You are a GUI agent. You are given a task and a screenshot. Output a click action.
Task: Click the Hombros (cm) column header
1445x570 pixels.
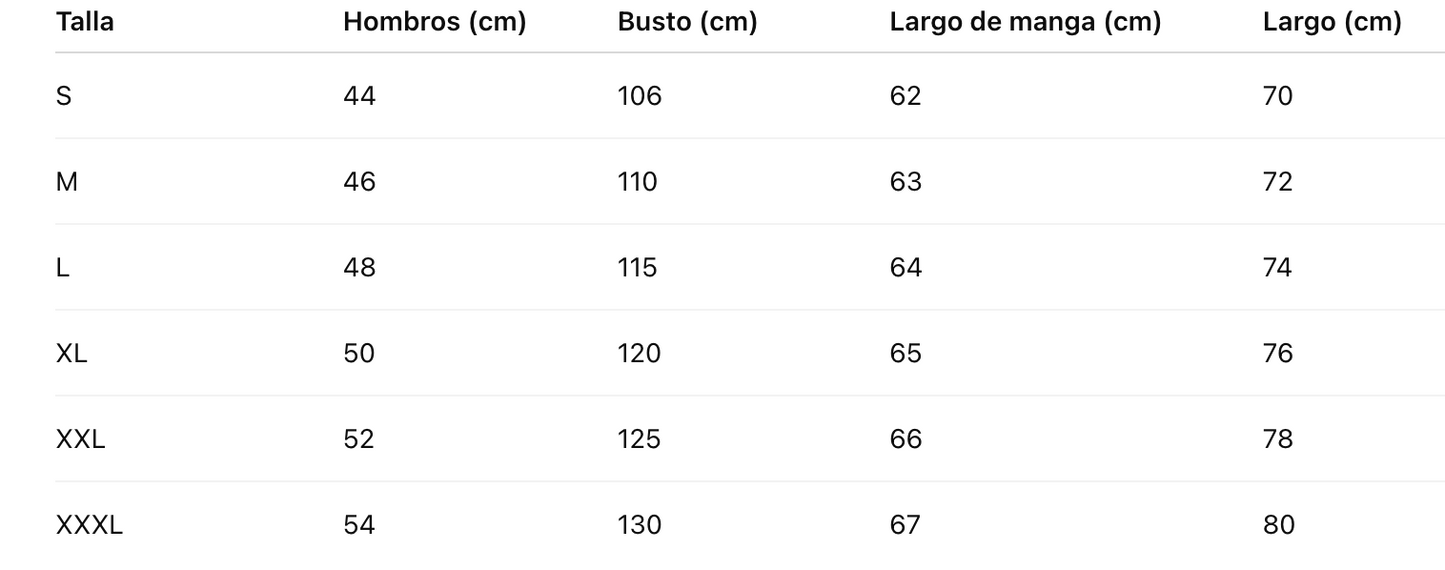(434, 22)
